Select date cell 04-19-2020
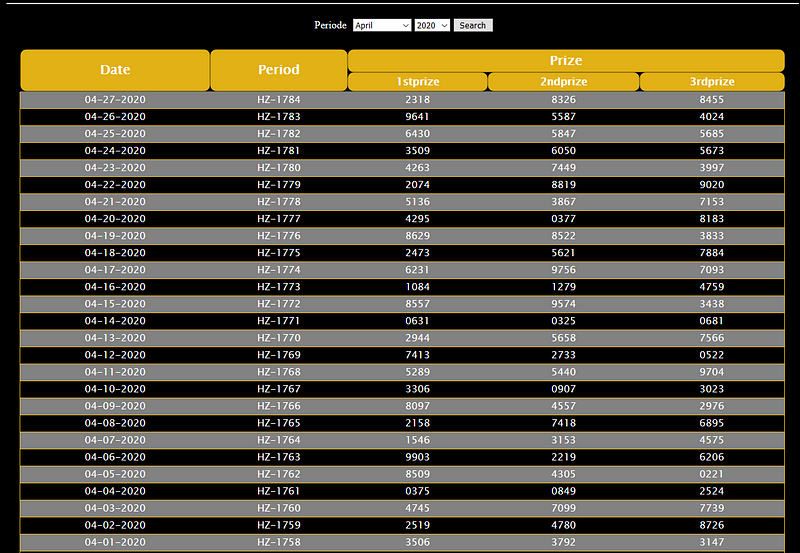 pyautogui.click(x=115, y=236)
